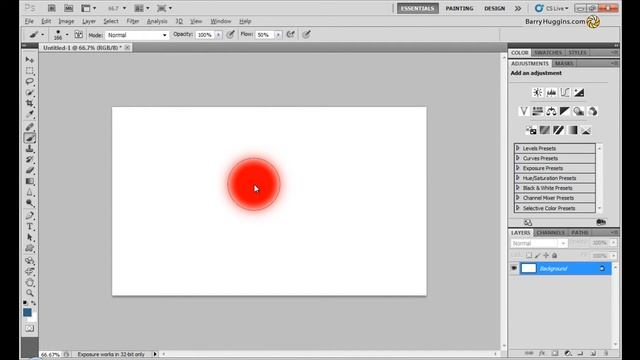Select the History Brush tool
640x360 pixels.
tap(29, 160)
